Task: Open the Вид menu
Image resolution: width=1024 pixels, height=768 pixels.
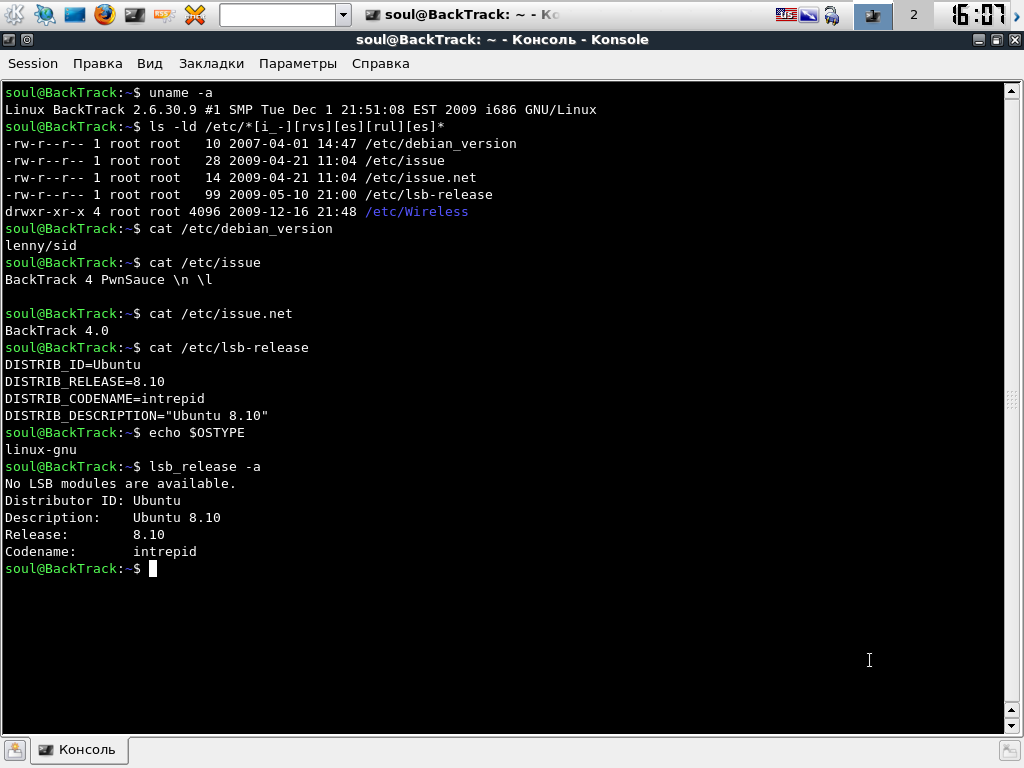Action: 150,64
